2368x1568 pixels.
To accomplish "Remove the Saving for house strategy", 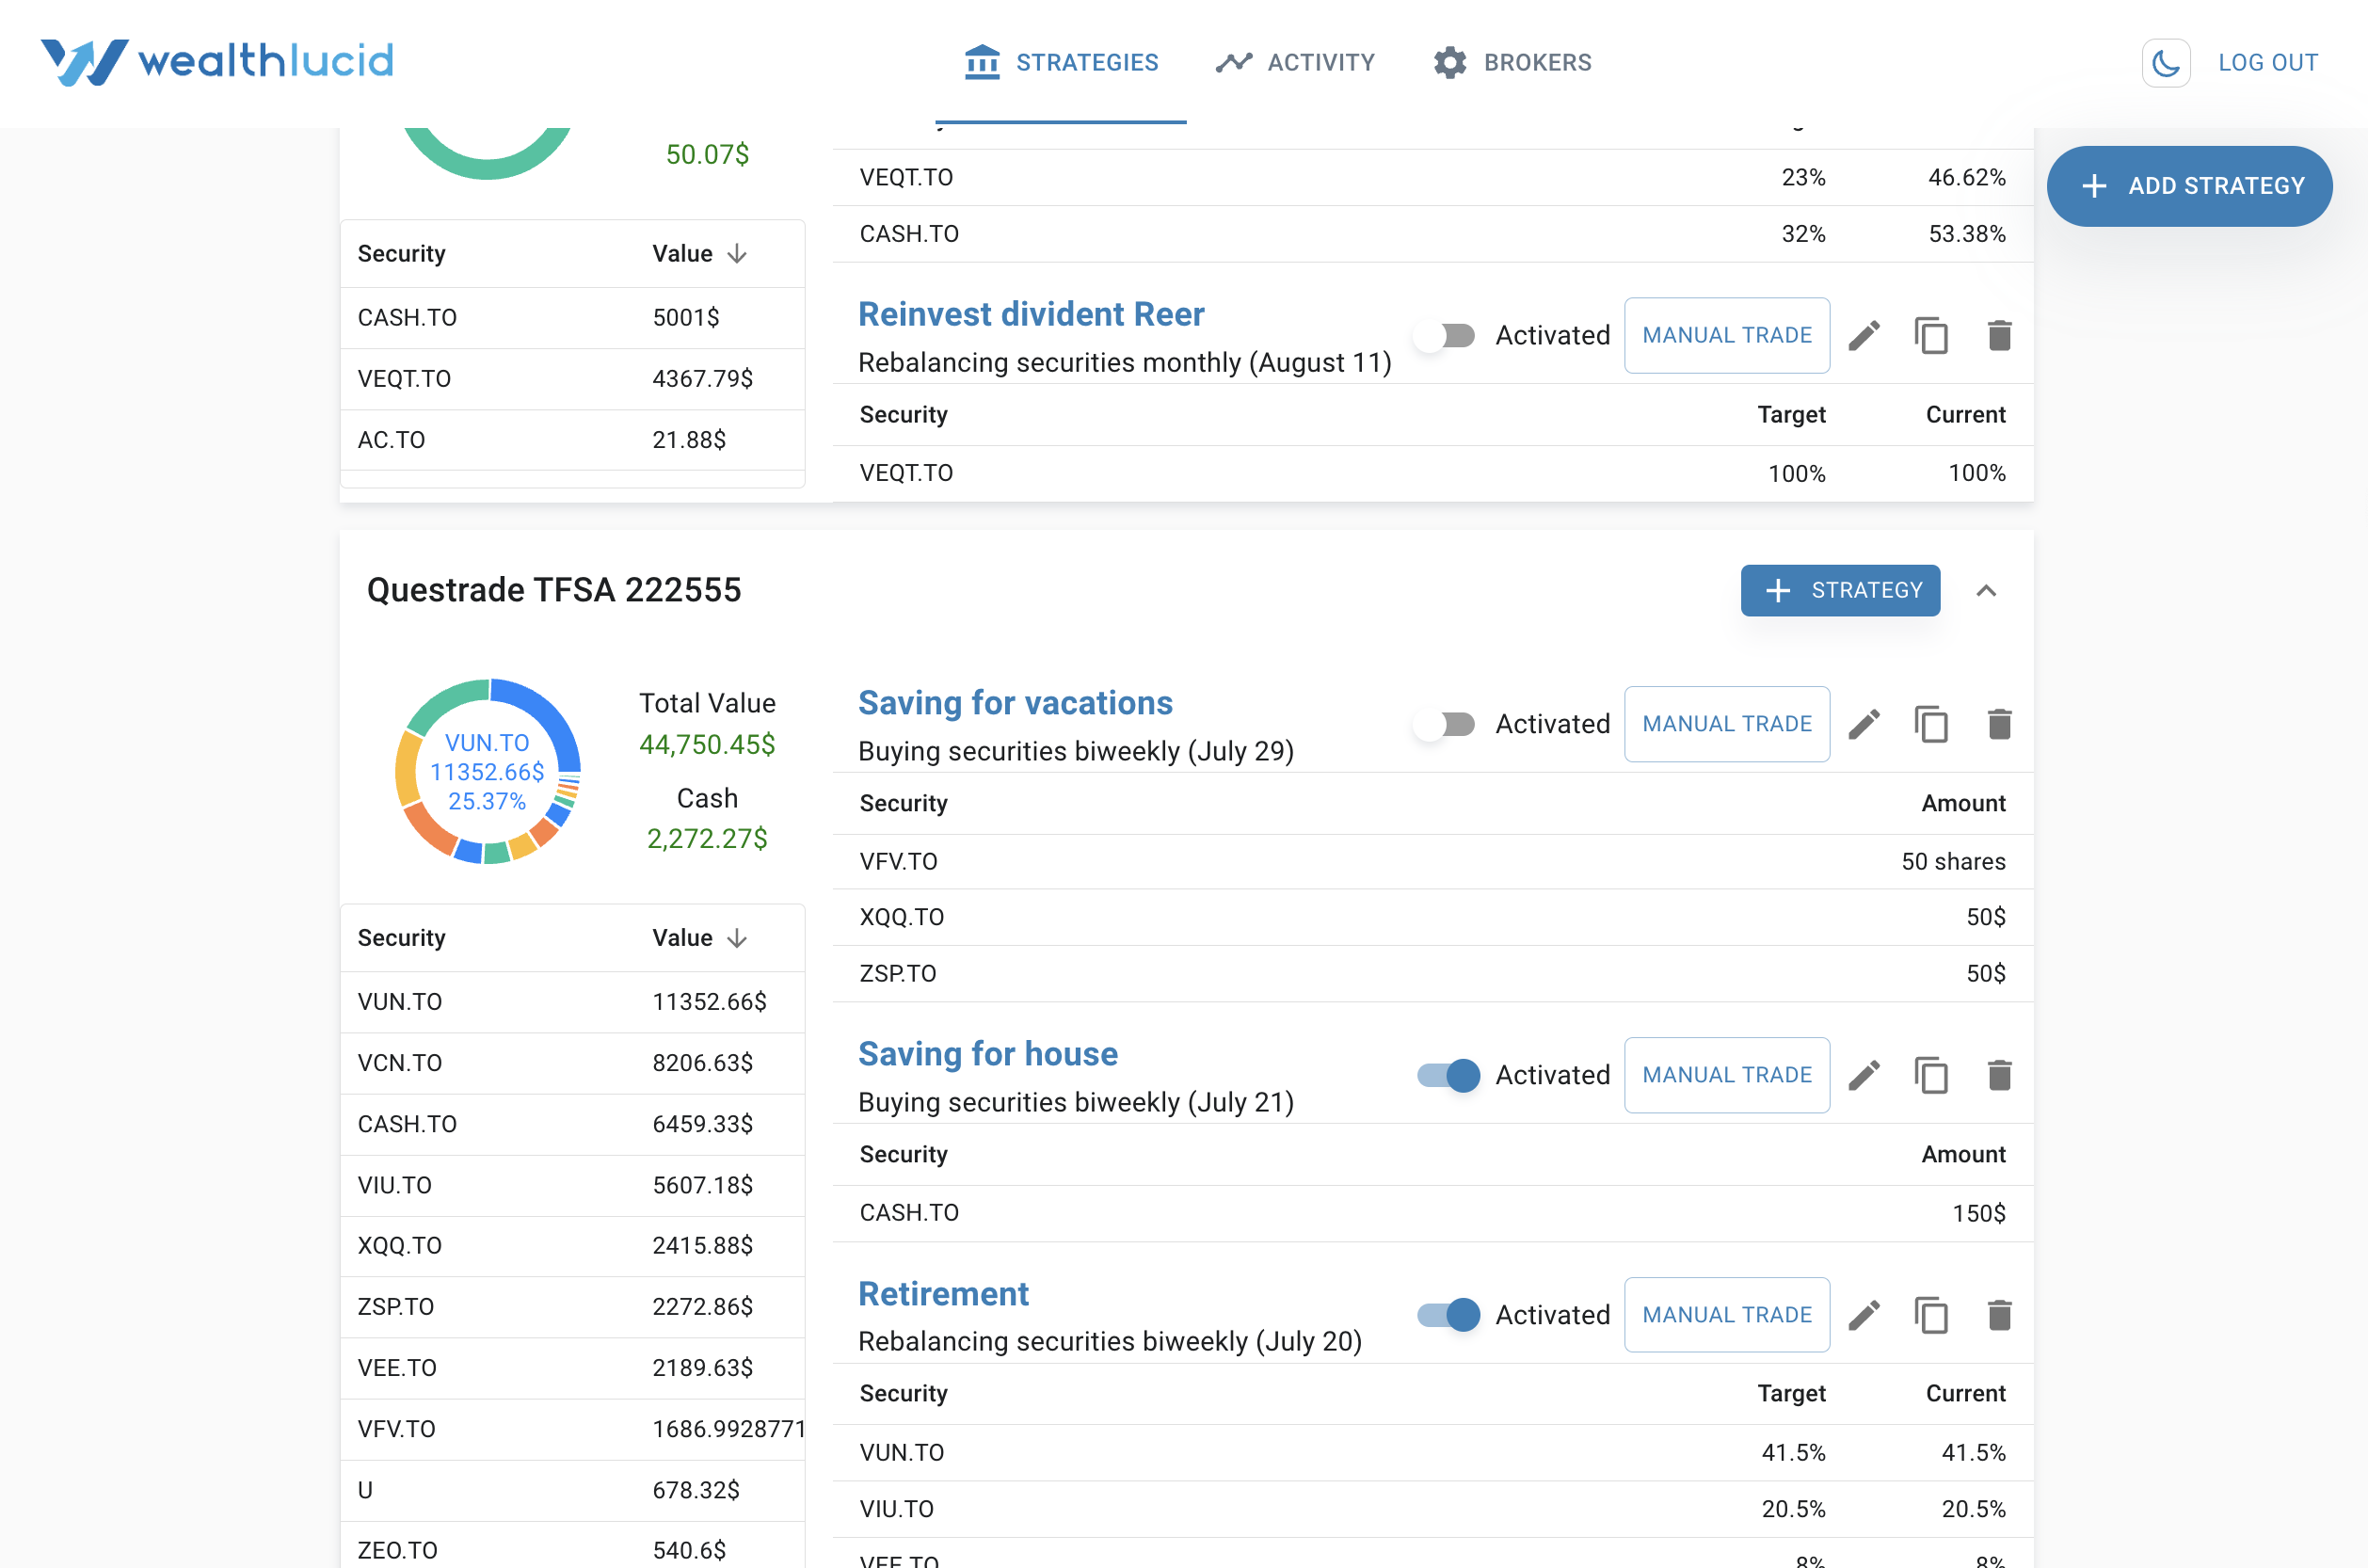I will coord(1999,1075).
